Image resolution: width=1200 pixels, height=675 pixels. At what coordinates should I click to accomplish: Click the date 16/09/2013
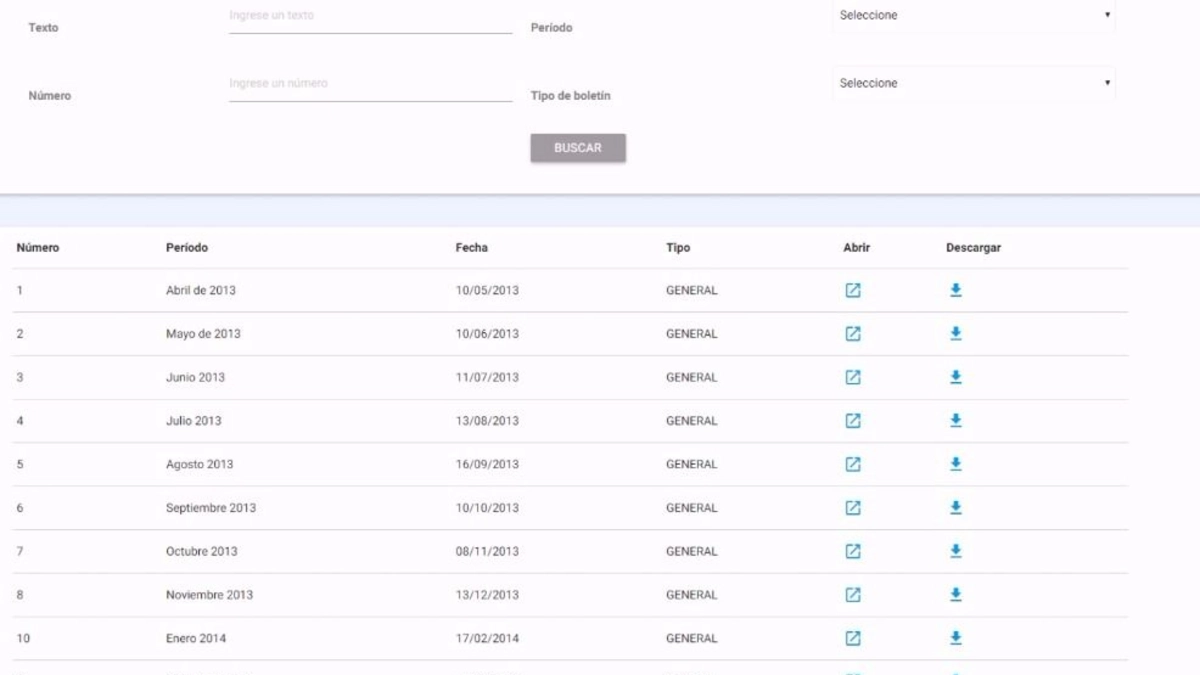coord(487,465)
